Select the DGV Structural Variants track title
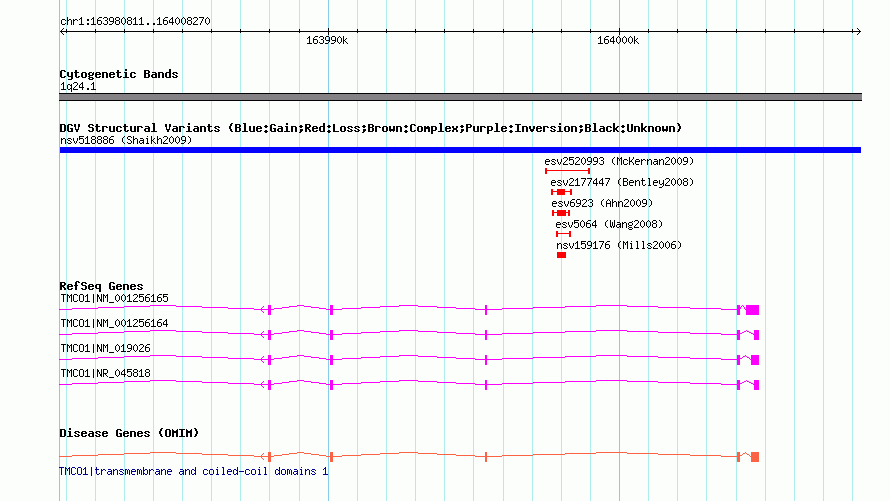Screen dimensions: 890x501 370,128
